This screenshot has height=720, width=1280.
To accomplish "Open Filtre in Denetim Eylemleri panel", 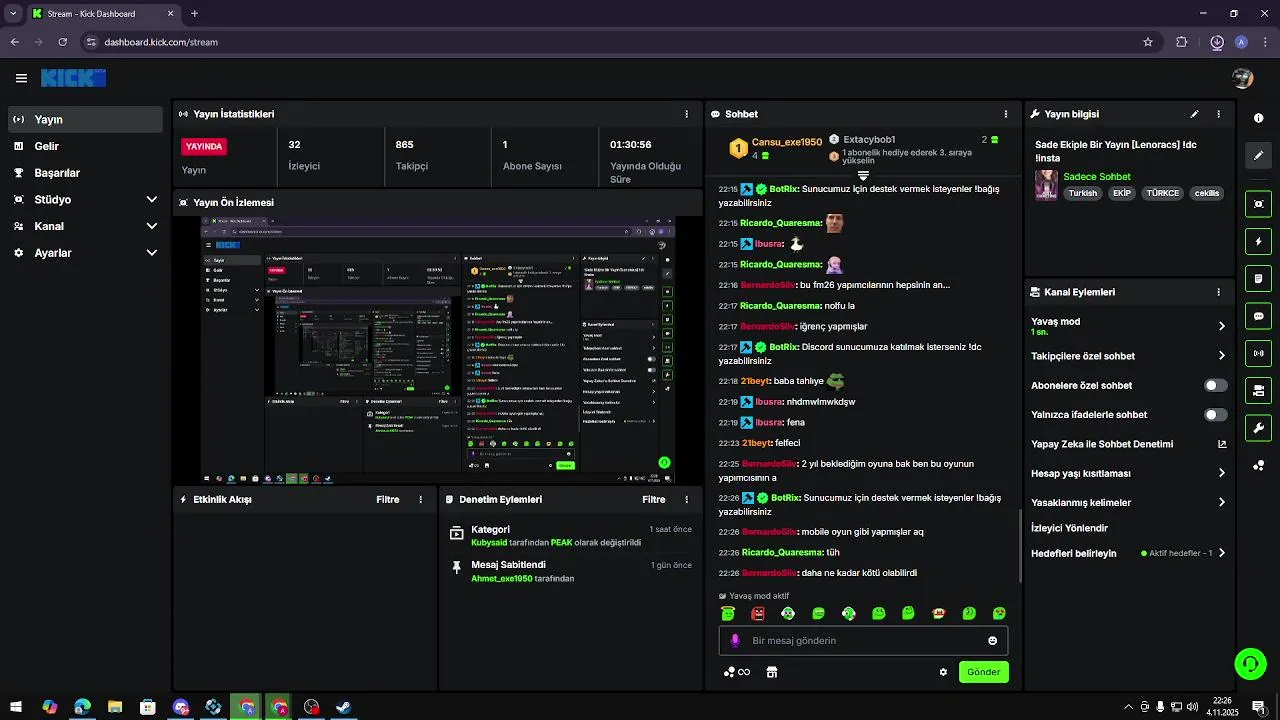I will point(654,499).
